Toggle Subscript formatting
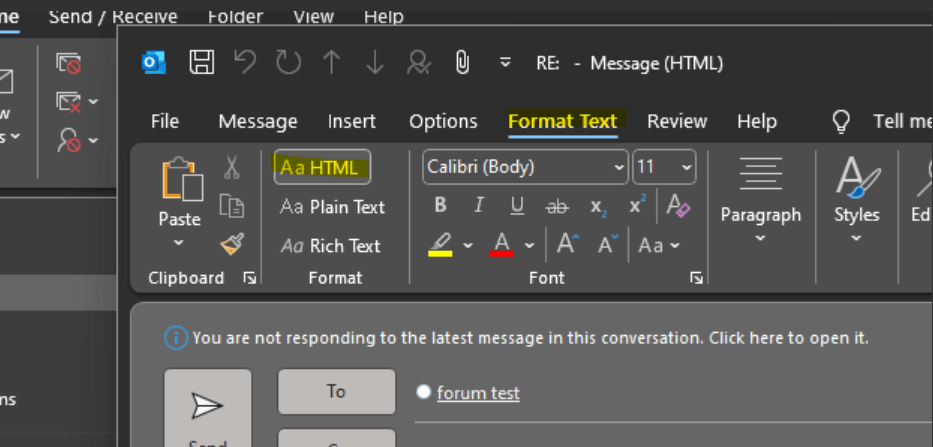 point(599,207)
